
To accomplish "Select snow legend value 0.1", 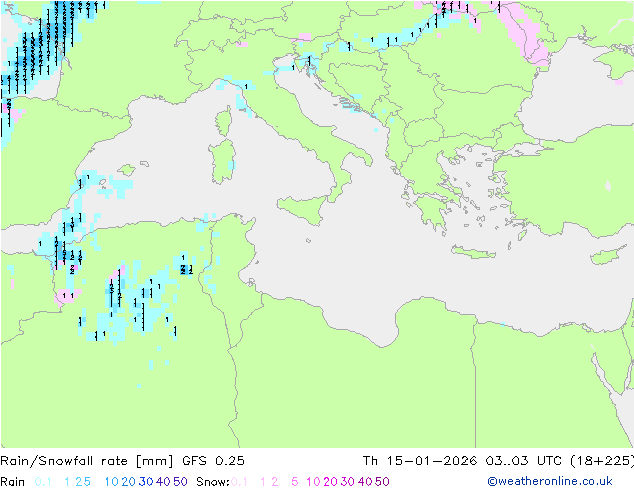I will click(239, 482).
